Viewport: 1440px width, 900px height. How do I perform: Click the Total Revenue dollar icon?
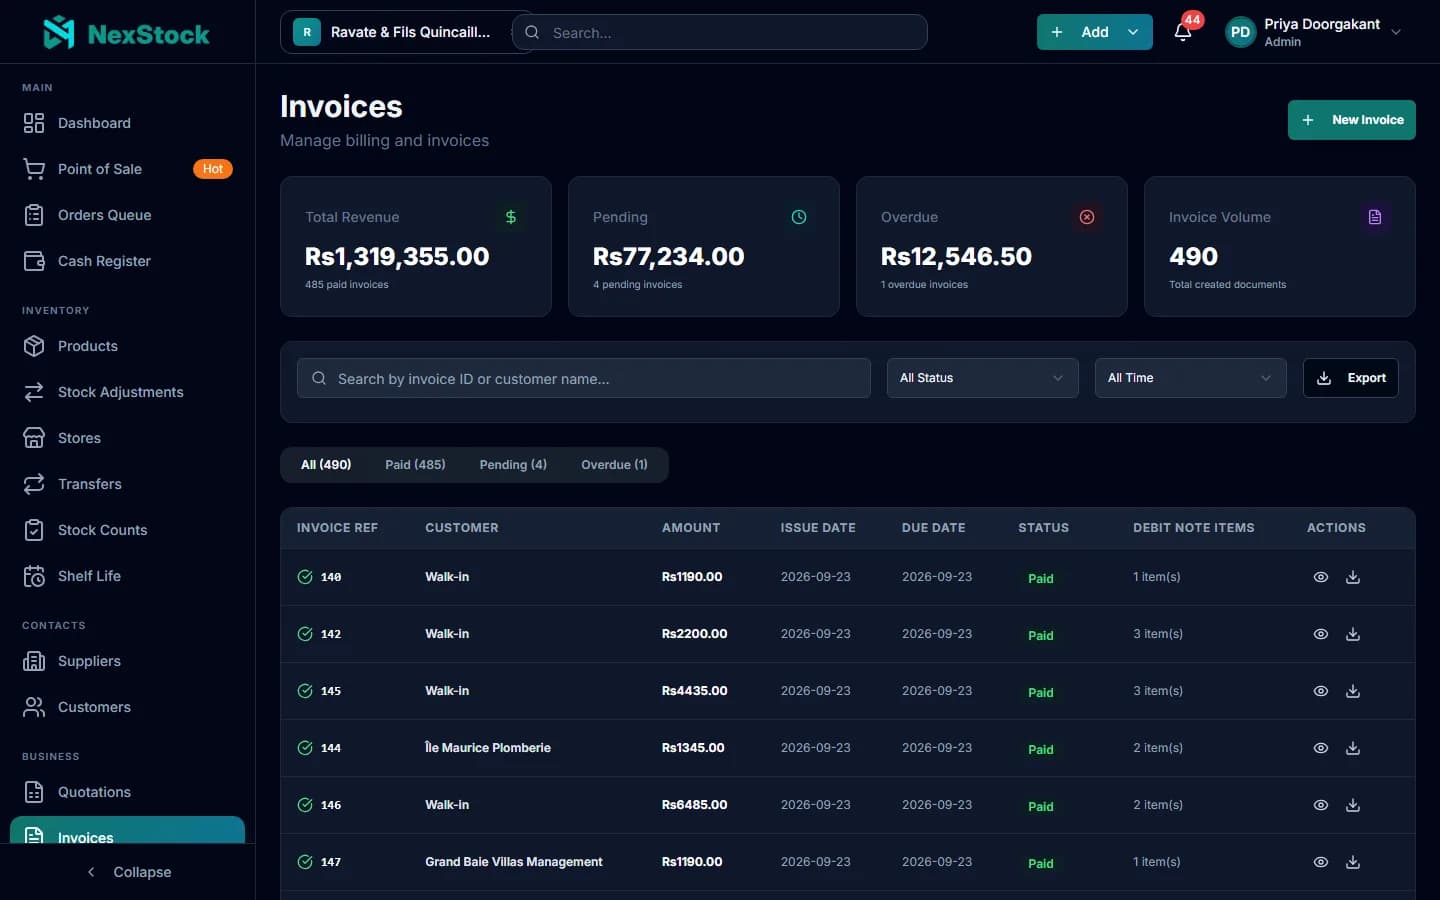(x=511, y=217)
